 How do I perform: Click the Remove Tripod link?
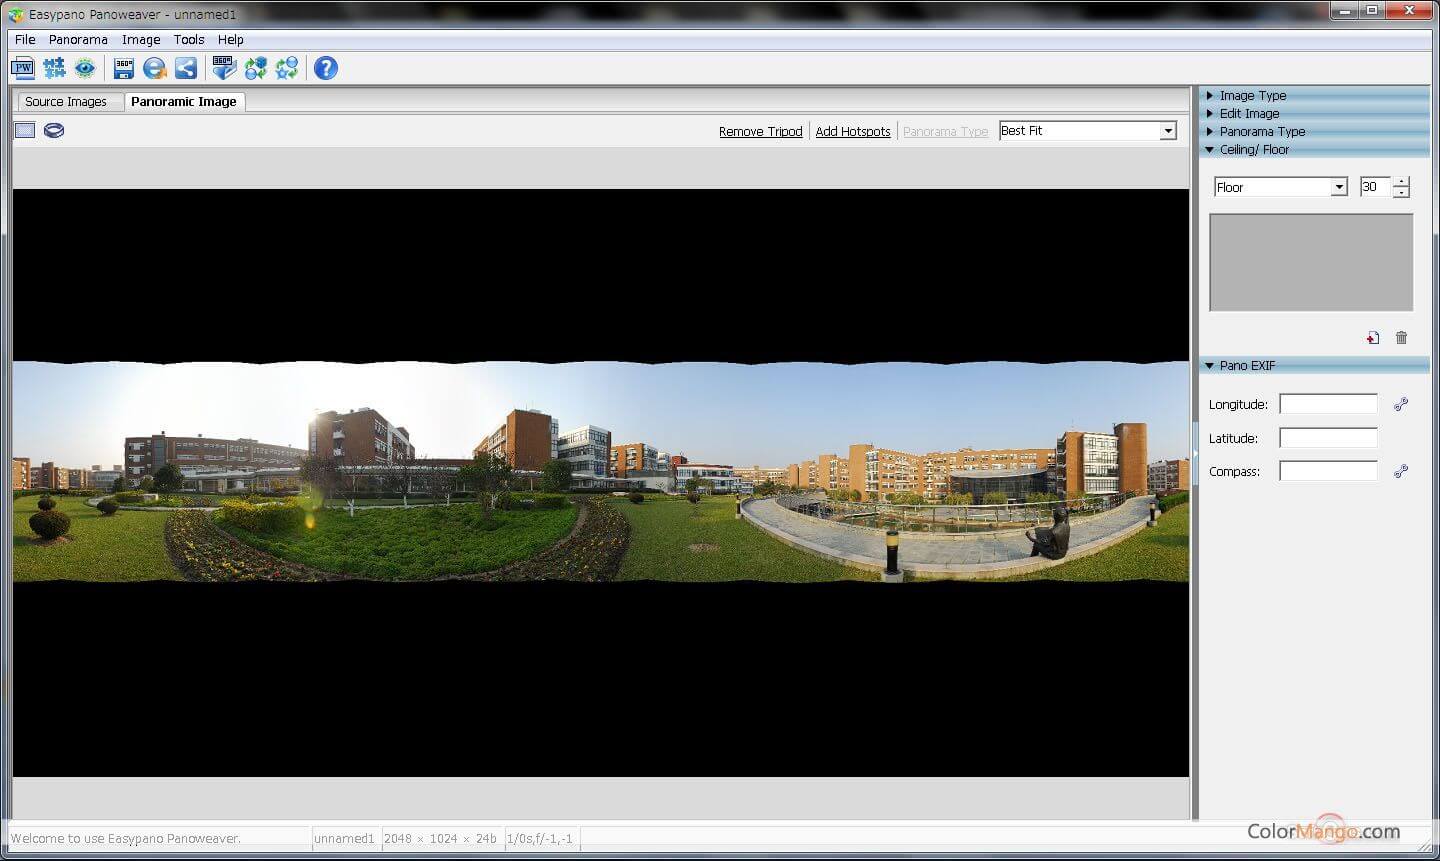pyautogui.click(x=760, y=132)
